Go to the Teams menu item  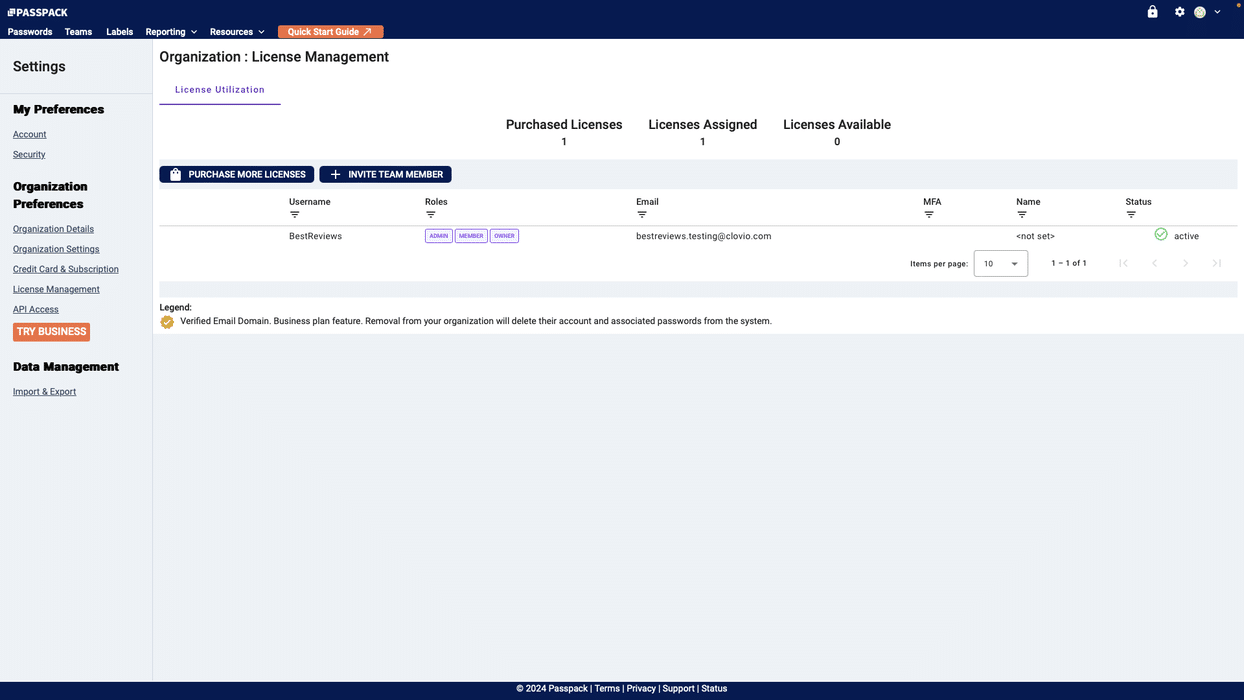(x=78, y=32)
